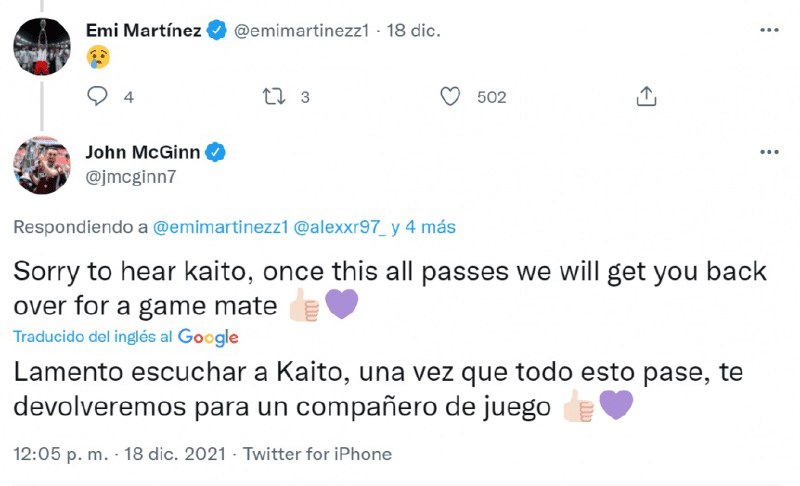Visit the John McGinn display name link

click(x=142, y=152)
